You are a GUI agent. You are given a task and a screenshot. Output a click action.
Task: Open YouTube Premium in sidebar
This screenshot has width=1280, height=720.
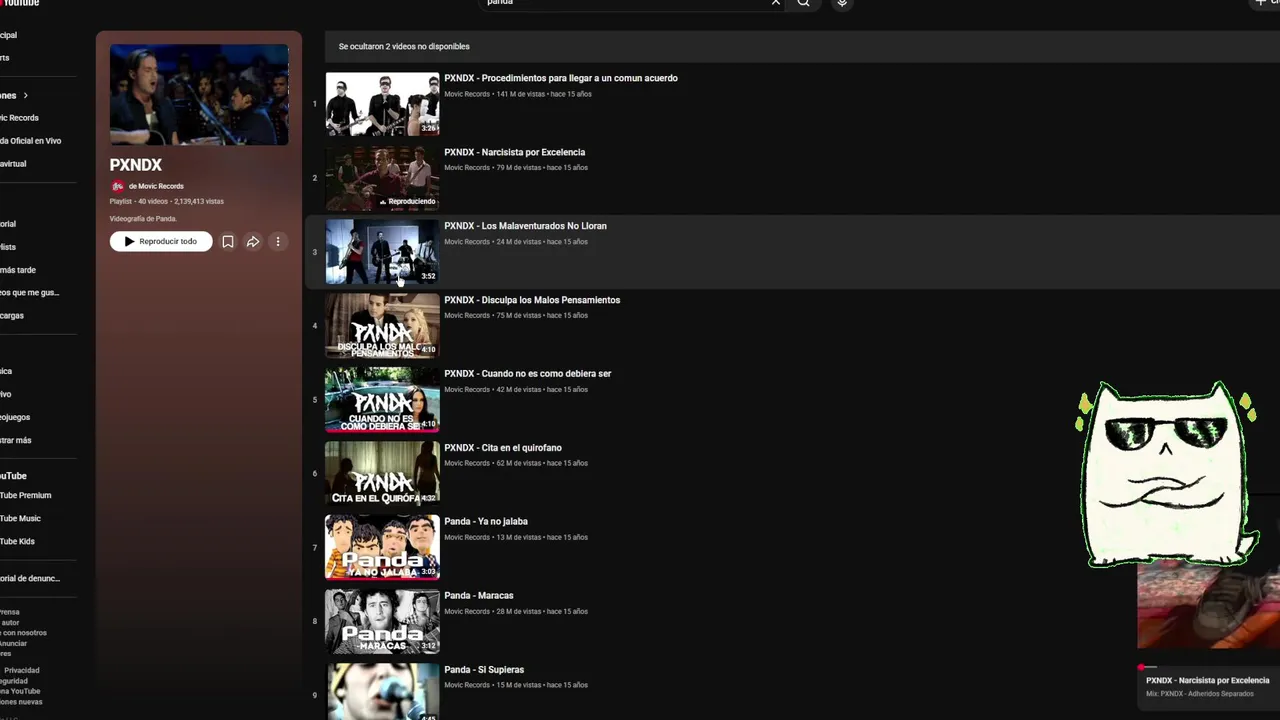25,495
